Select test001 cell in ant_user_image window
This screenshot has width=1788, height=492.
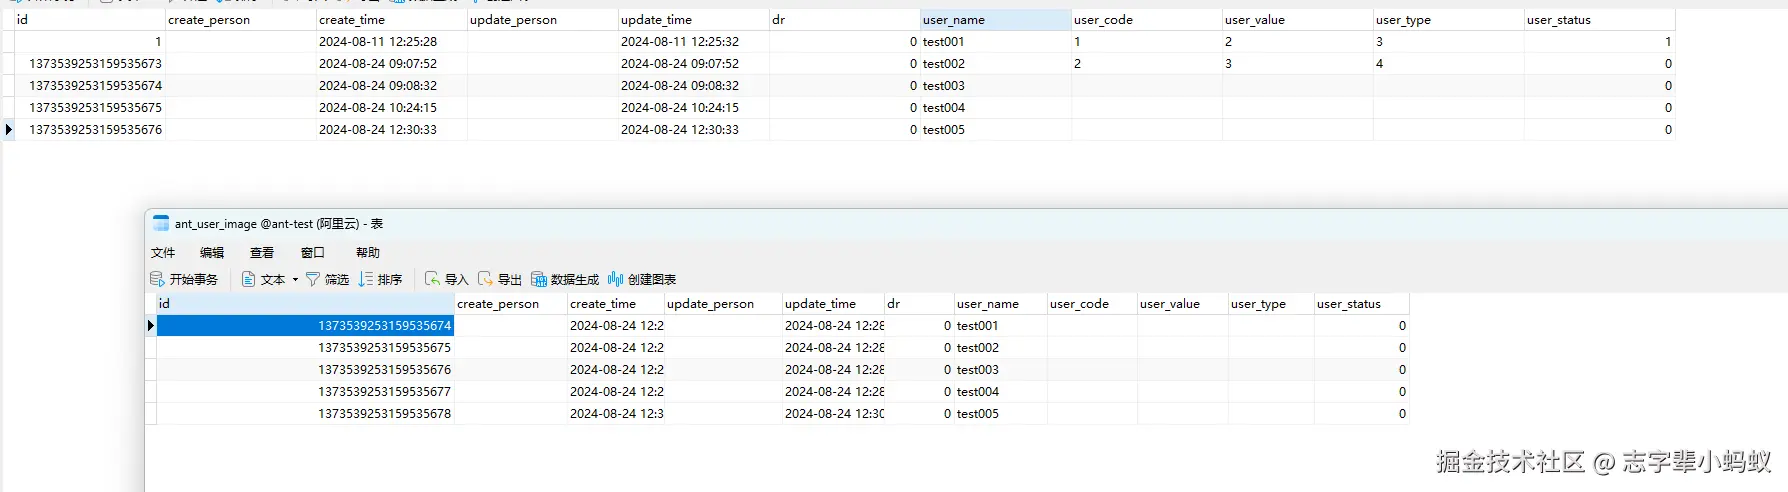point(1000,326)
